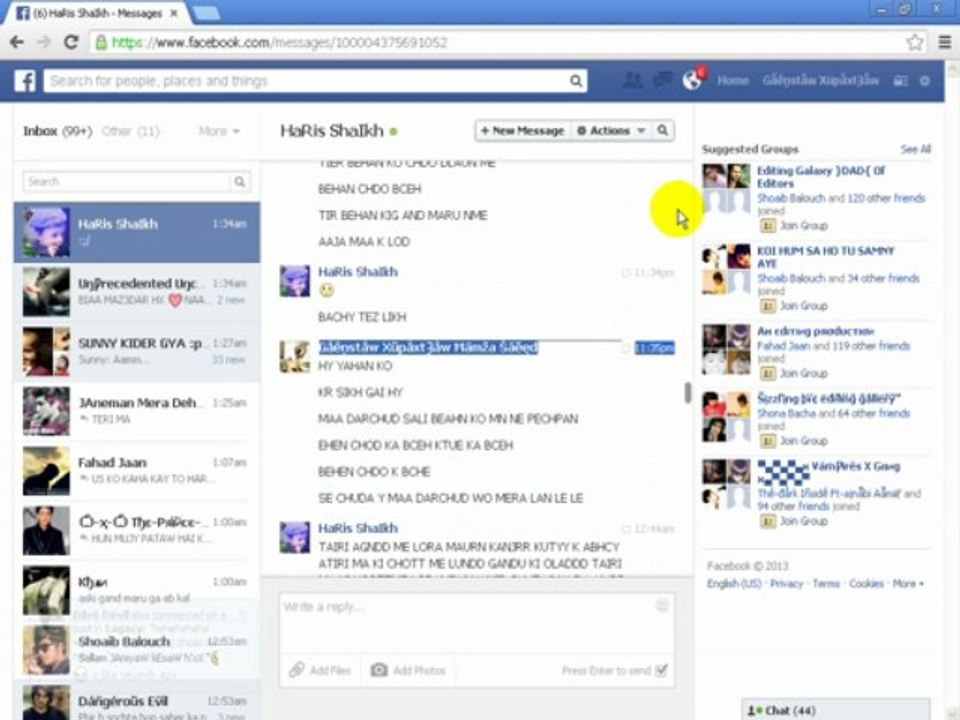Open the Chat (44) bar
The height and width of the screenshot is (720, 960).
pos(835,710)
